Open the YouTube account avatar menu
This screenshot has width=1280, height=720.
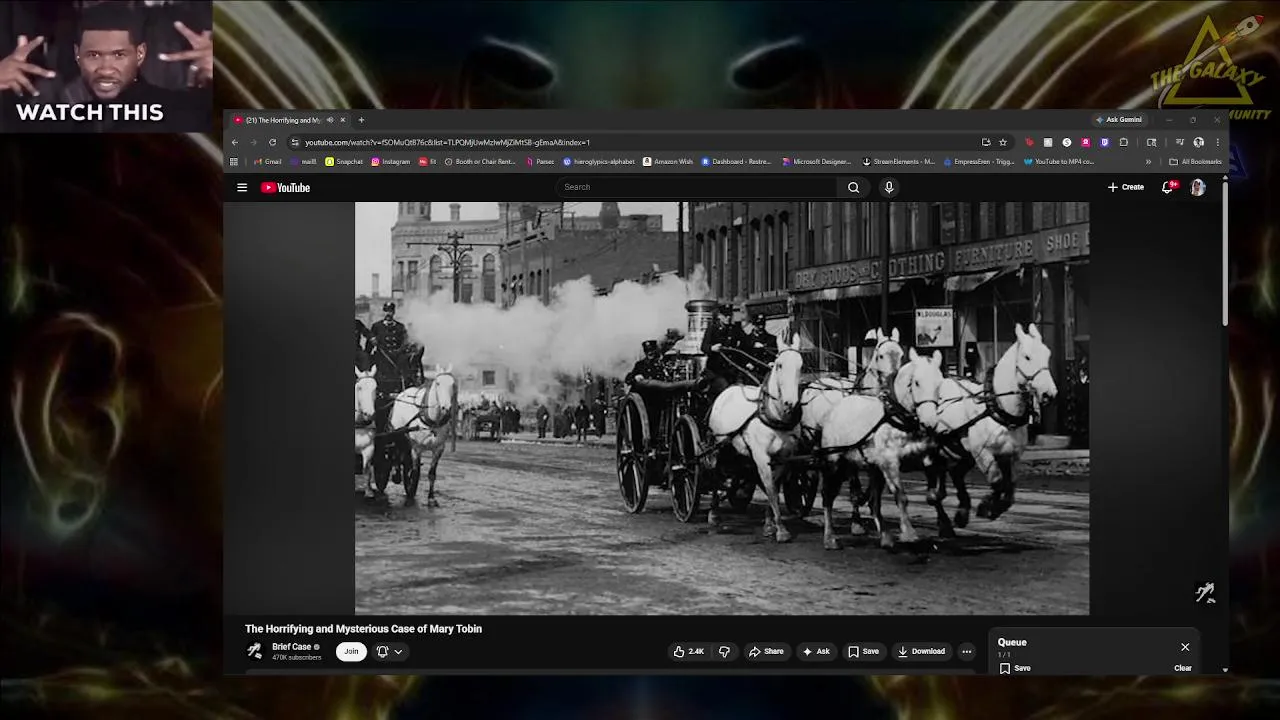pos(1198,187)
